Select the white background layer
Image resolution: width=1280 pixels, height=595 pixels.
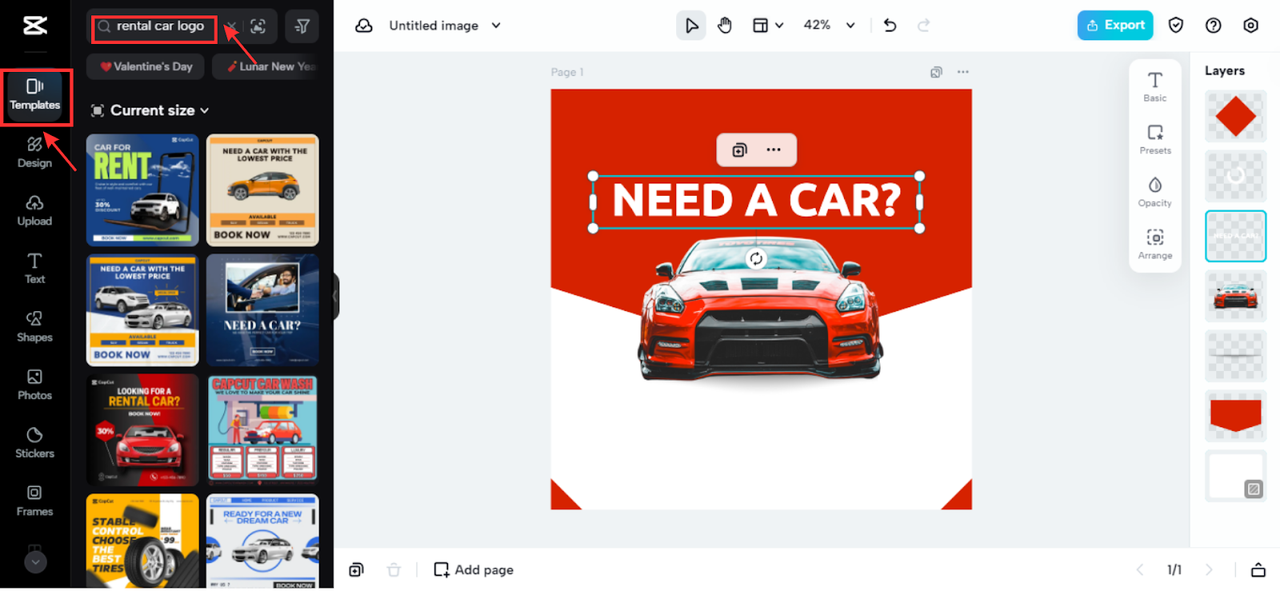1236,476
